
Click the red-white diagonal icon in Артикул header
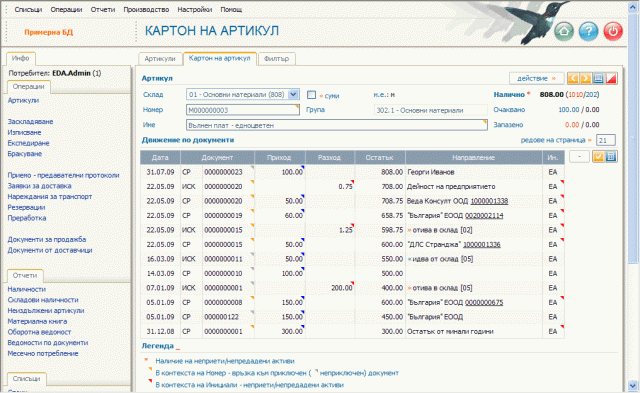(611, 78)
